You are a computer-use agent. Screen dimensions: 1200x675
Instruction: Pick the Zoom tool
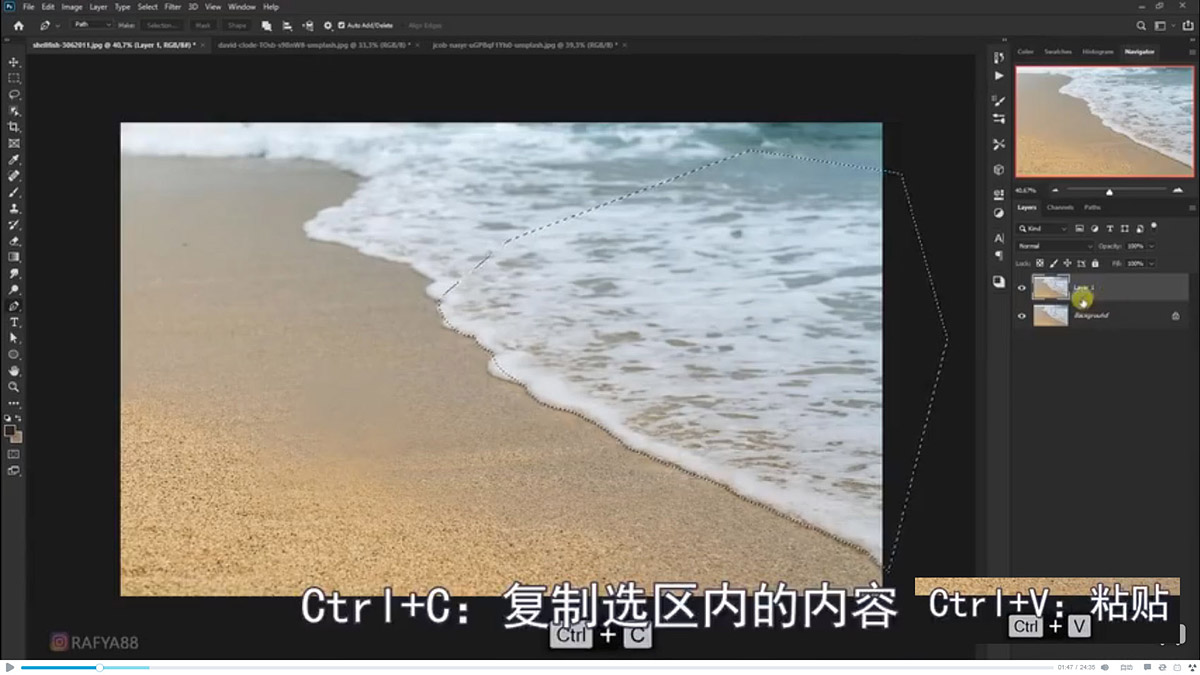point(14,388)
